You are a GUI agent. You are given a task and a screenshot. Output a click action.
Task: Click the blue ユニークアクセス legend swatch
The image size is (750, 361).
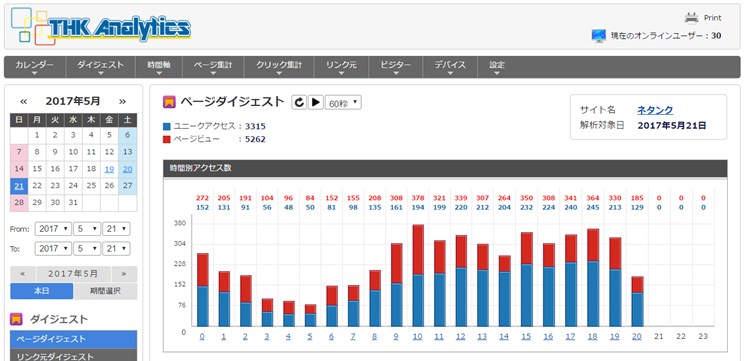(x=166, y=127)
